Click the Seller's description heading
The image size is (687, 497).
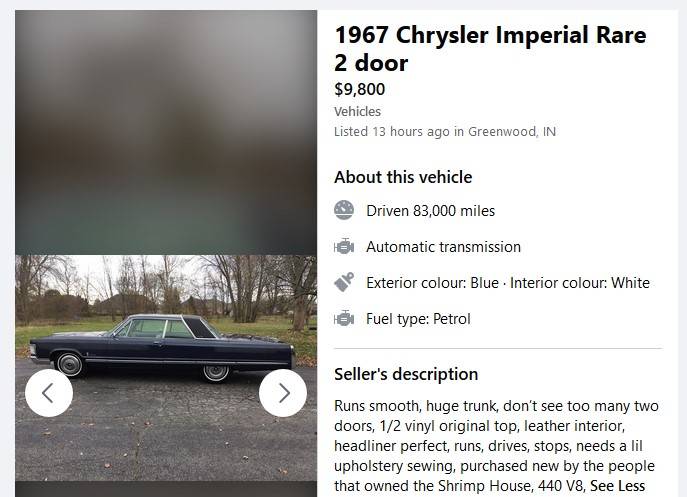pyautogui.click(x=406, y=374)
